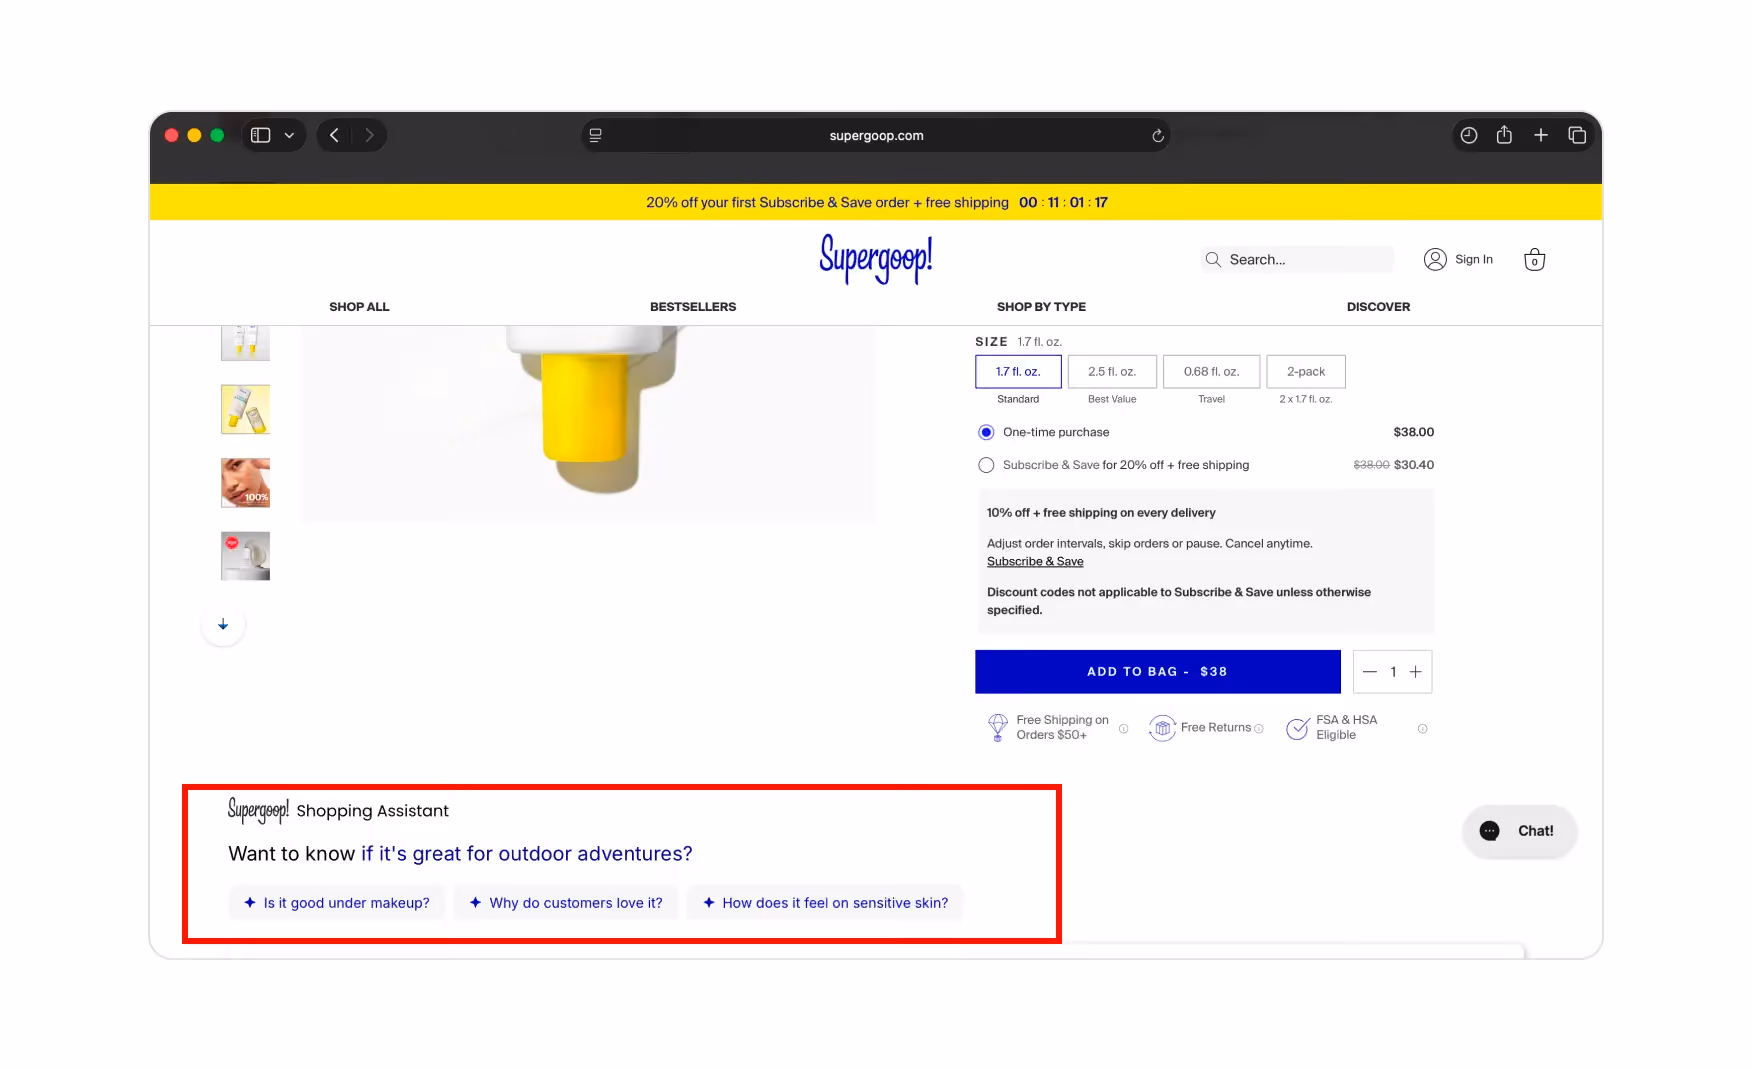Click the supergoop.com address bar

pos(876,135)
